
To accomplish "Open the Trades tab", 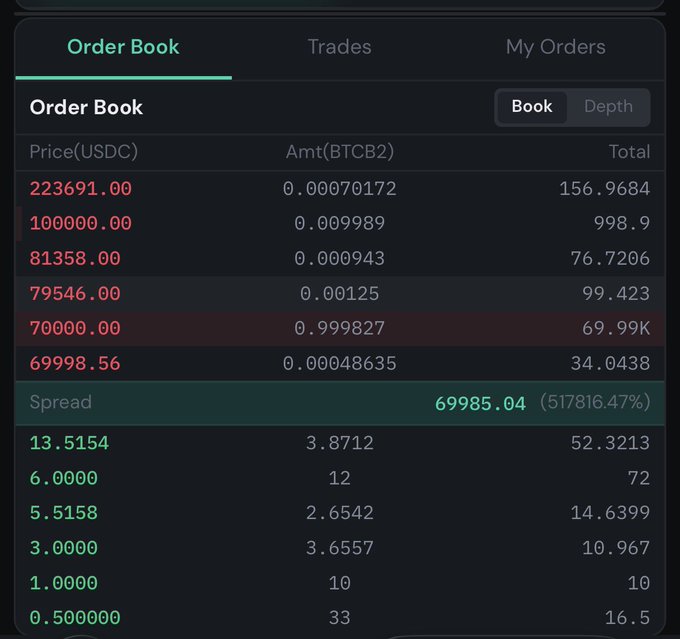I will coord(340,47).
